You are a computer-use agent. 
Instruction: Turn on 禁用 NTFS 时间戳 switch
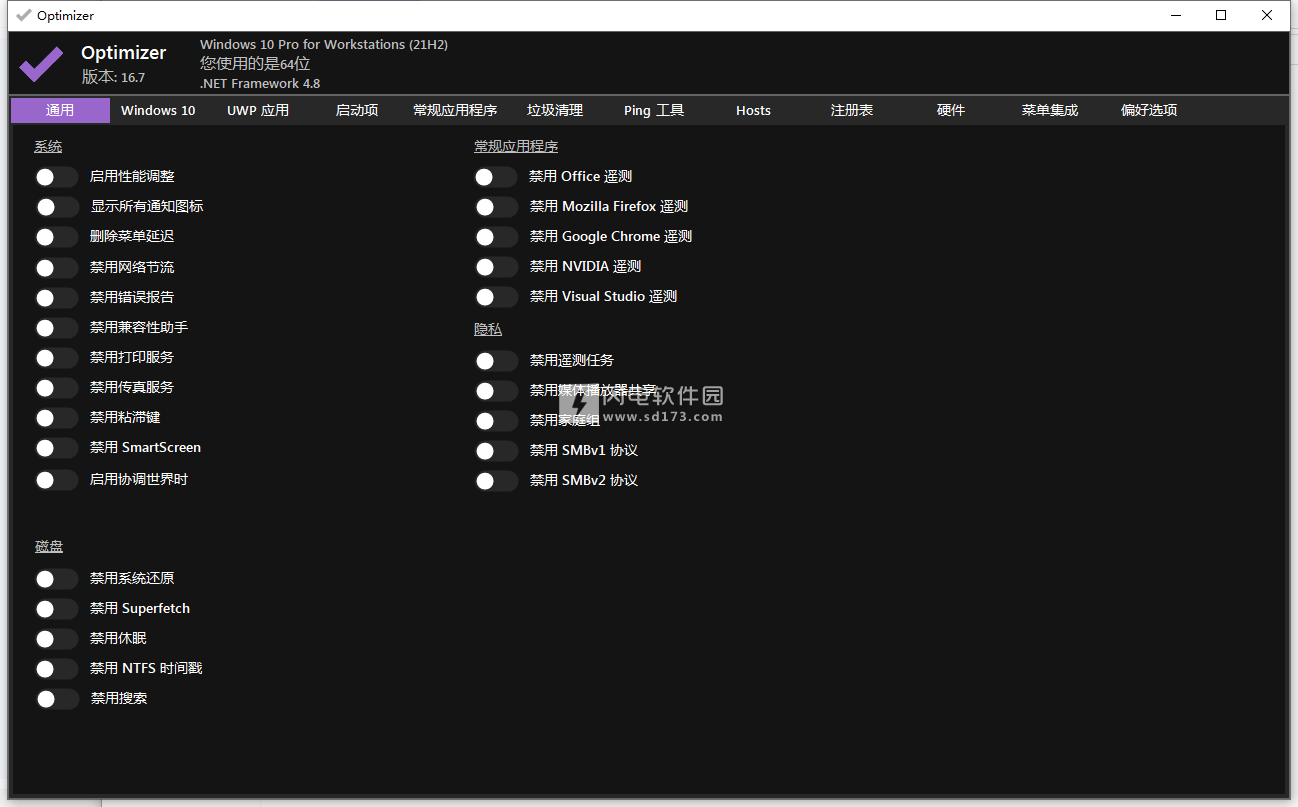pyautogui.click(x=56, y=669)
